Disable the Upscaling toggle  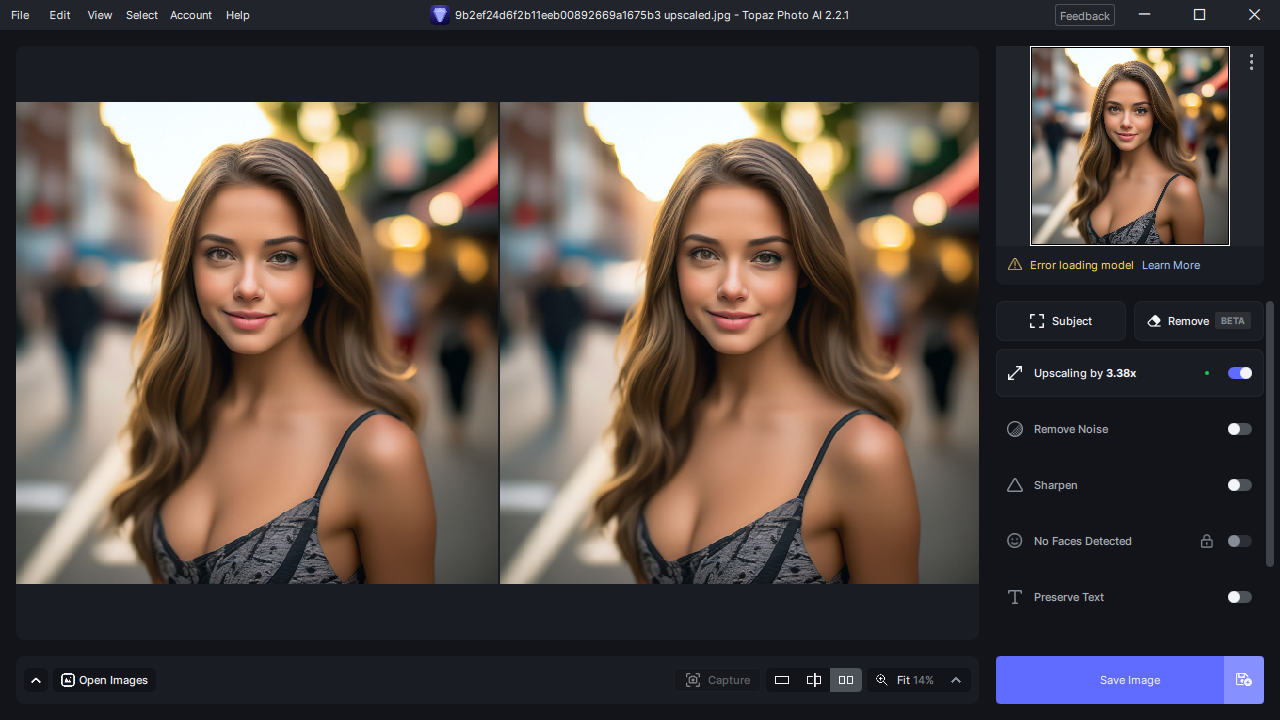1239,373
